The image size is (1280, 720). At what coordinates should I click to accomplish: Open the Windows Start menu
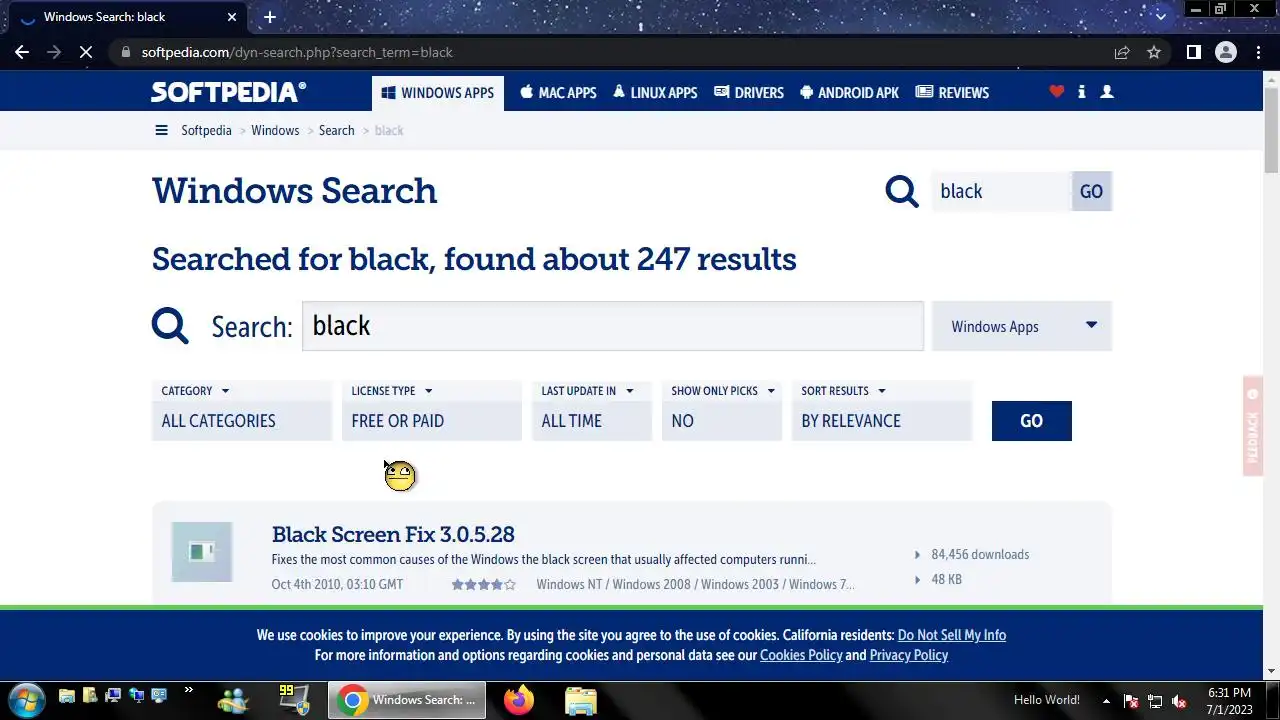coord(25,699)
